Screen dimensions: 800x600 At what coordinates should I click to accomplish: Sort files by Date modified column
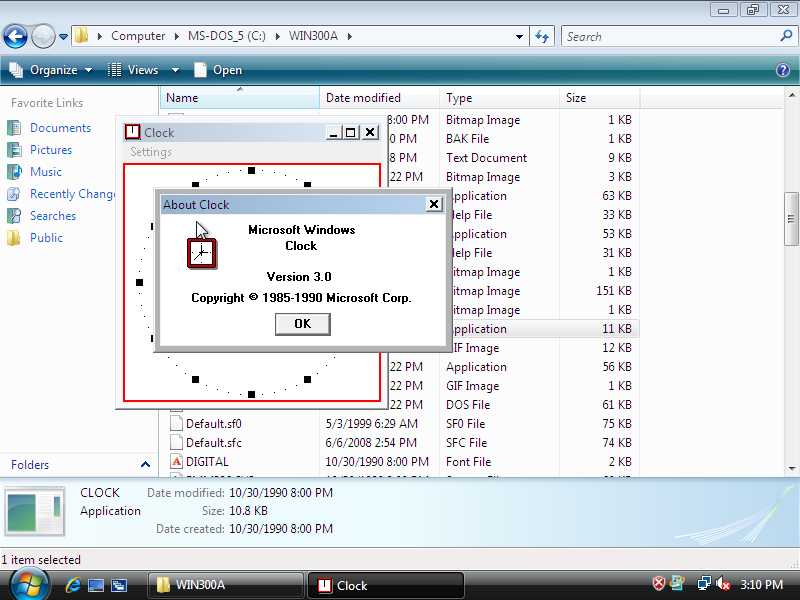tap(364, 98)
